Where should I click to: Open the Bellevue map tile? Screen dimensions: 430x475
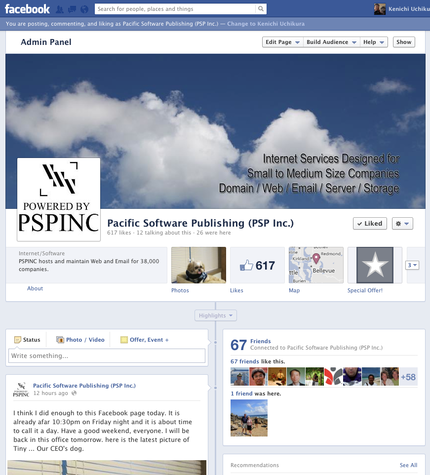tap(316, 265)
